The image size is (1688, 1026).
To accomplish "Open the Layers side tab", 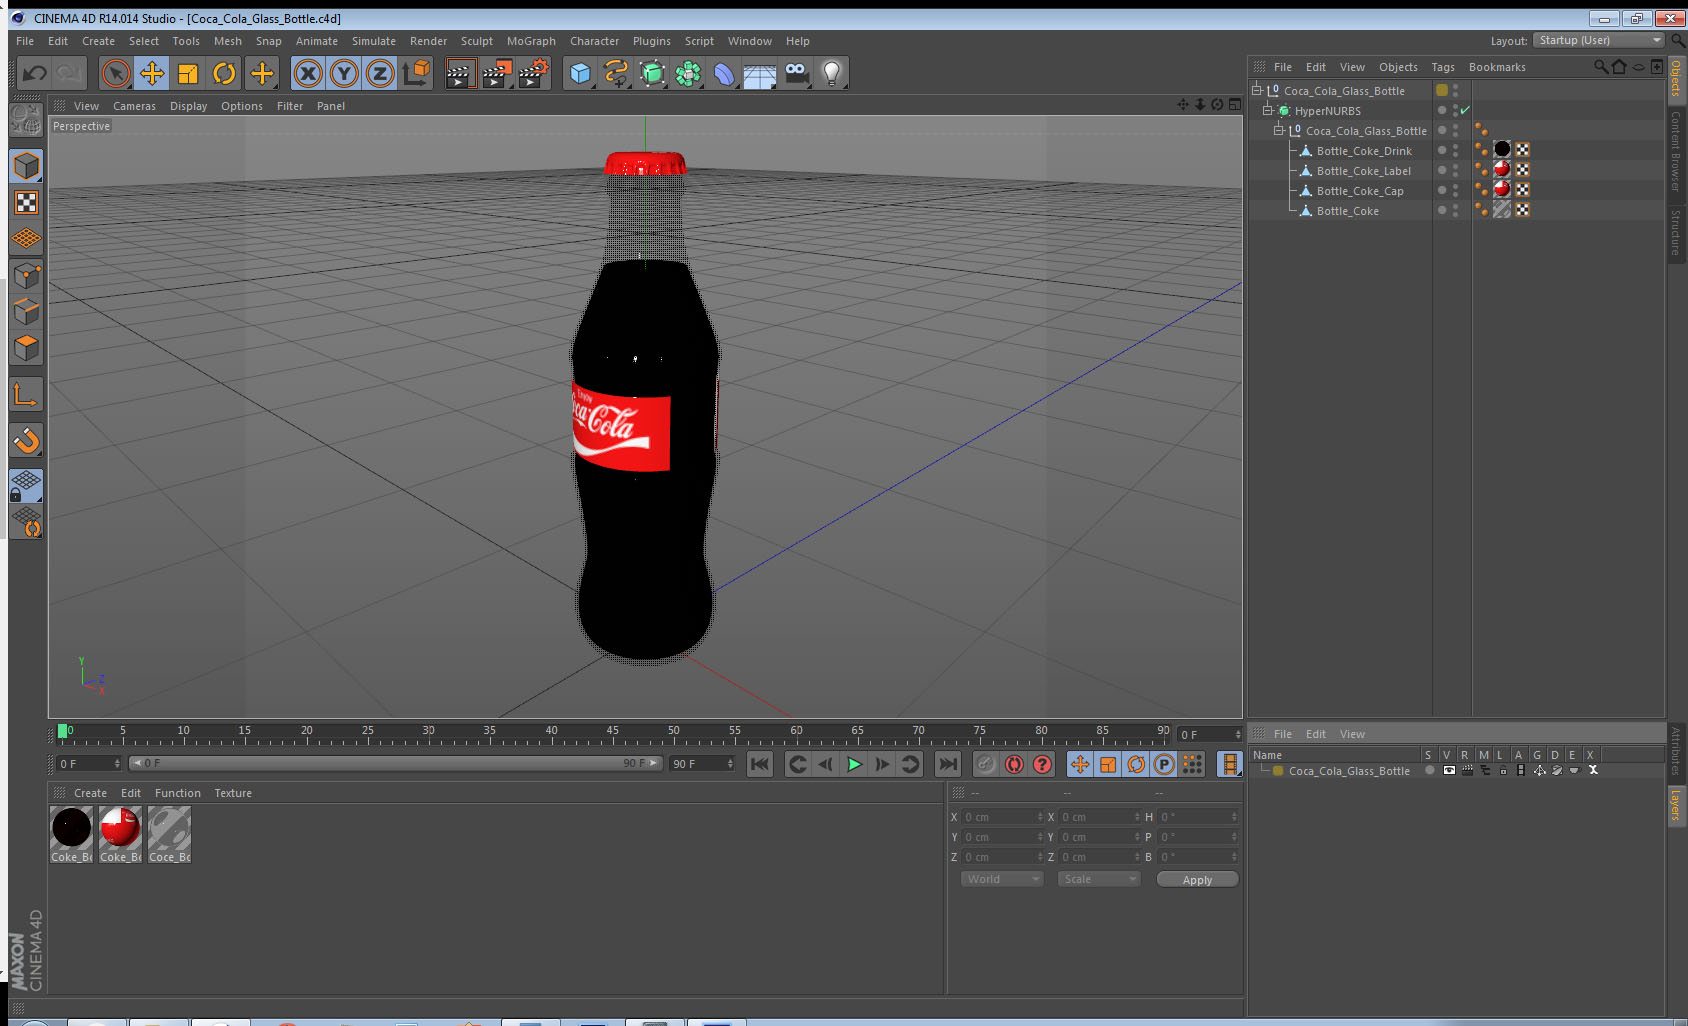I will 1676,805.
